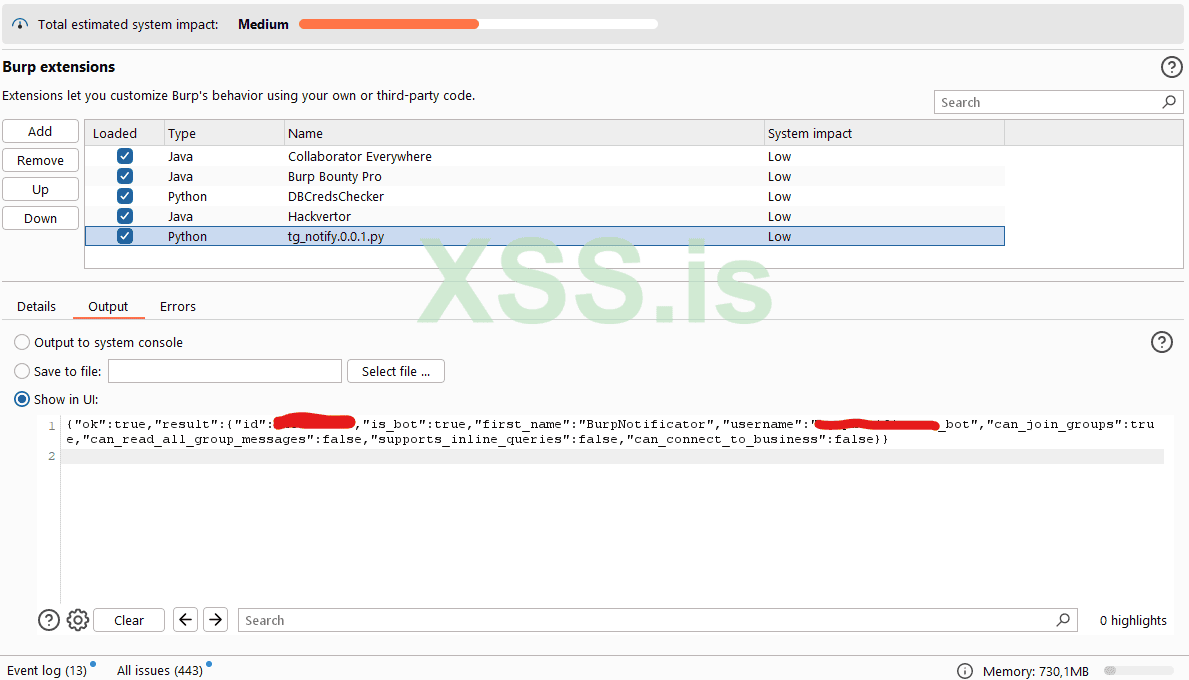Move extension Down button

(40, 218)
